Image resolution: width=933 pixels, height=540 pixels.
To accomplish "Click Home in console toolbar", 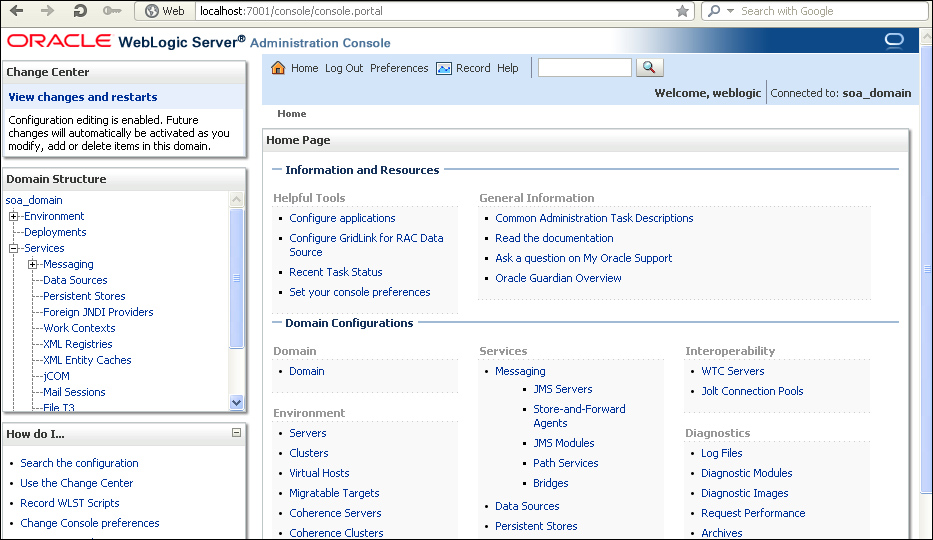I will click(305, 68).
